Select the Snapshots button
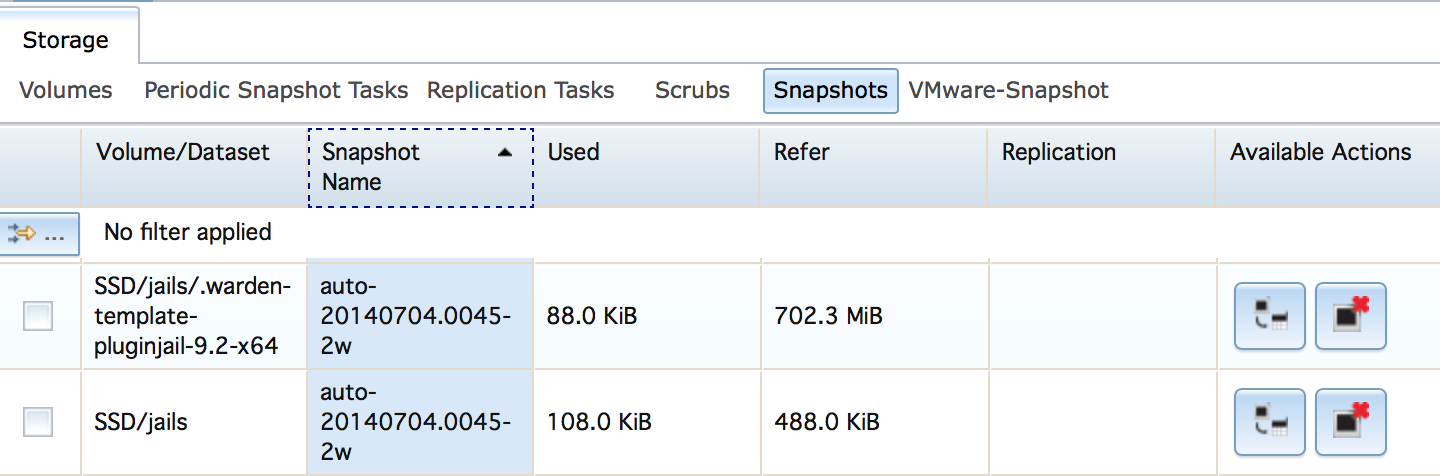This screenshot has height=476, width=1440. pos(830,91)
